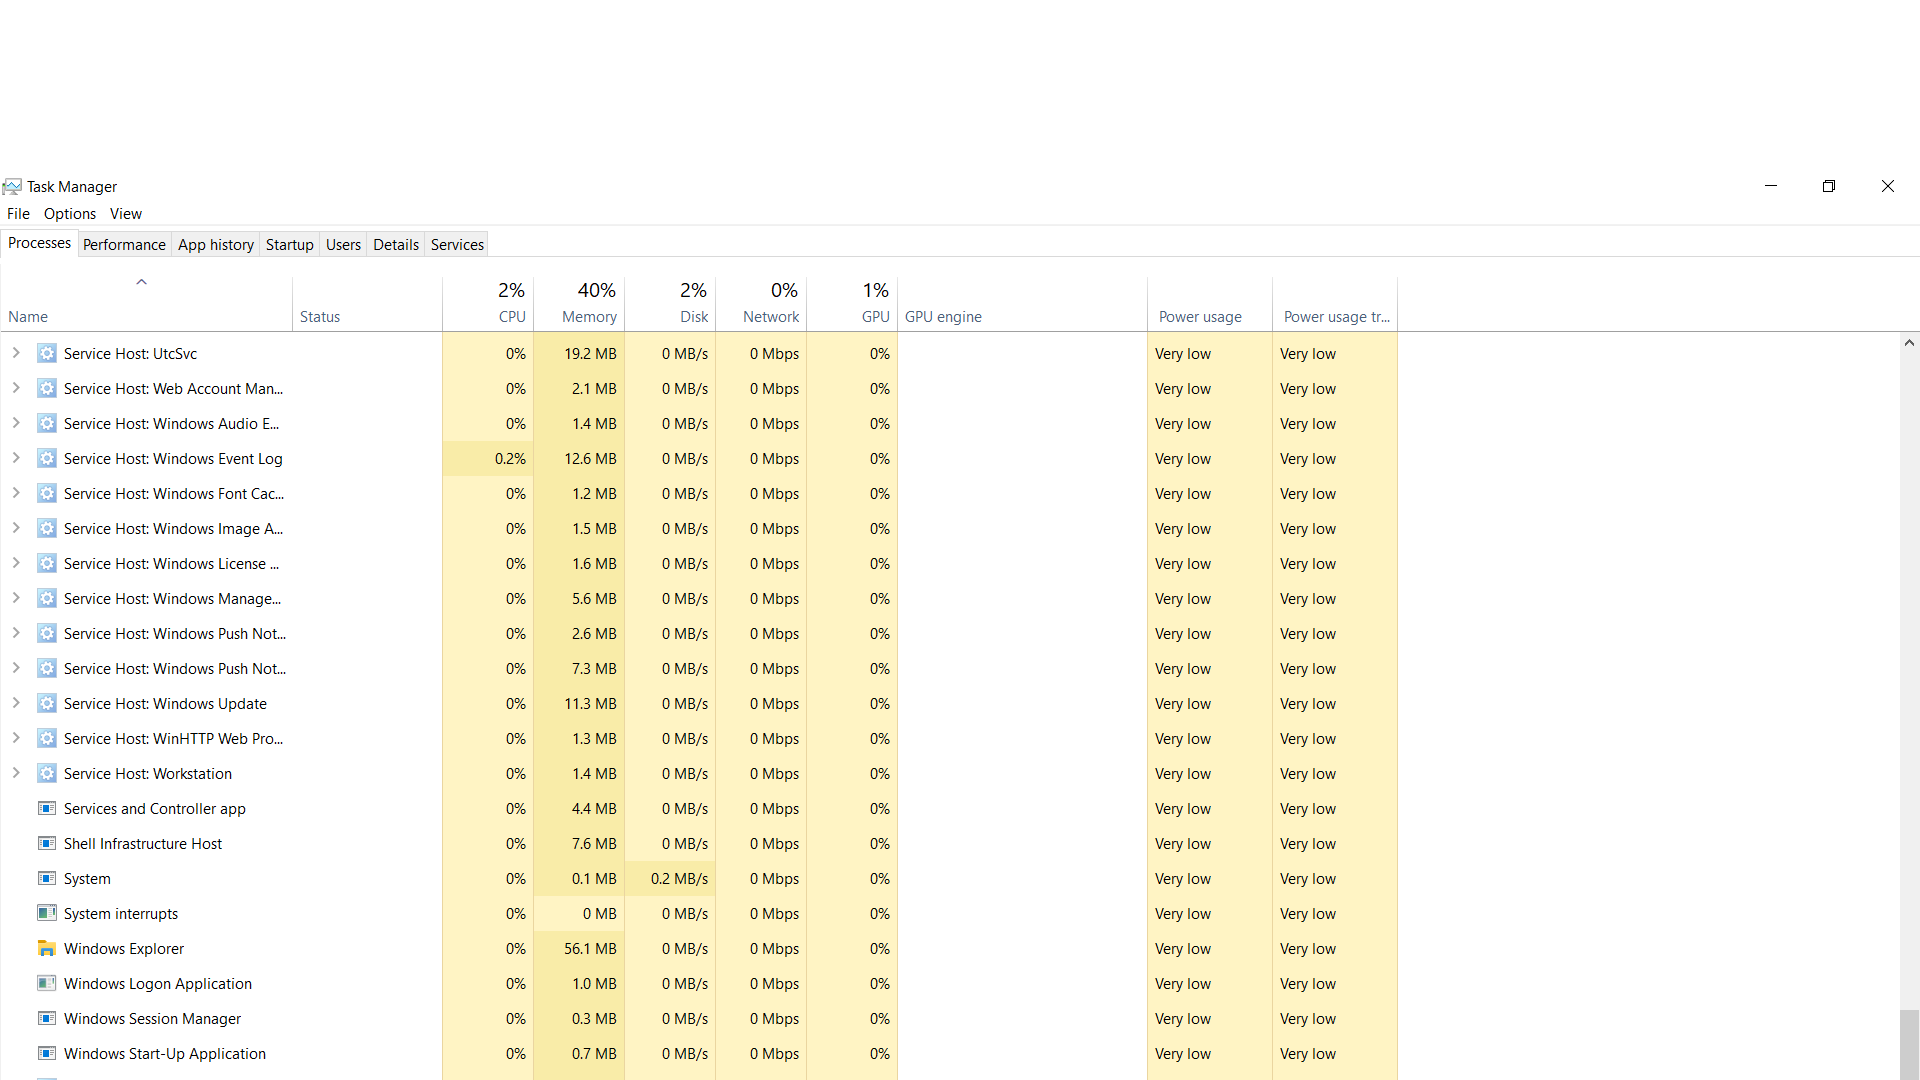Click the Windows Session Manager icon
This screenshot has width=1920, height=1080.
tap(46, 1018)
